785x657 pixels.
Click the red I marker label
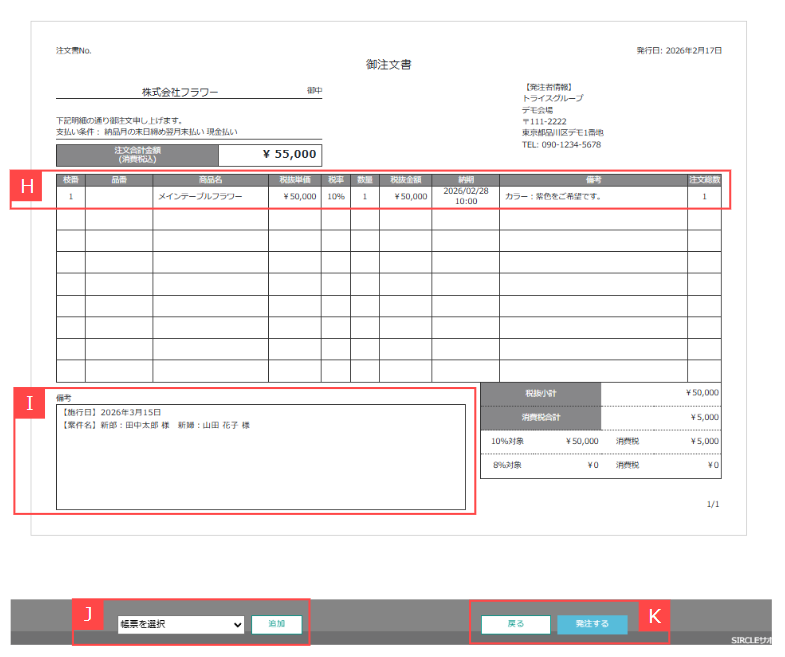click(x=29, y=403)
